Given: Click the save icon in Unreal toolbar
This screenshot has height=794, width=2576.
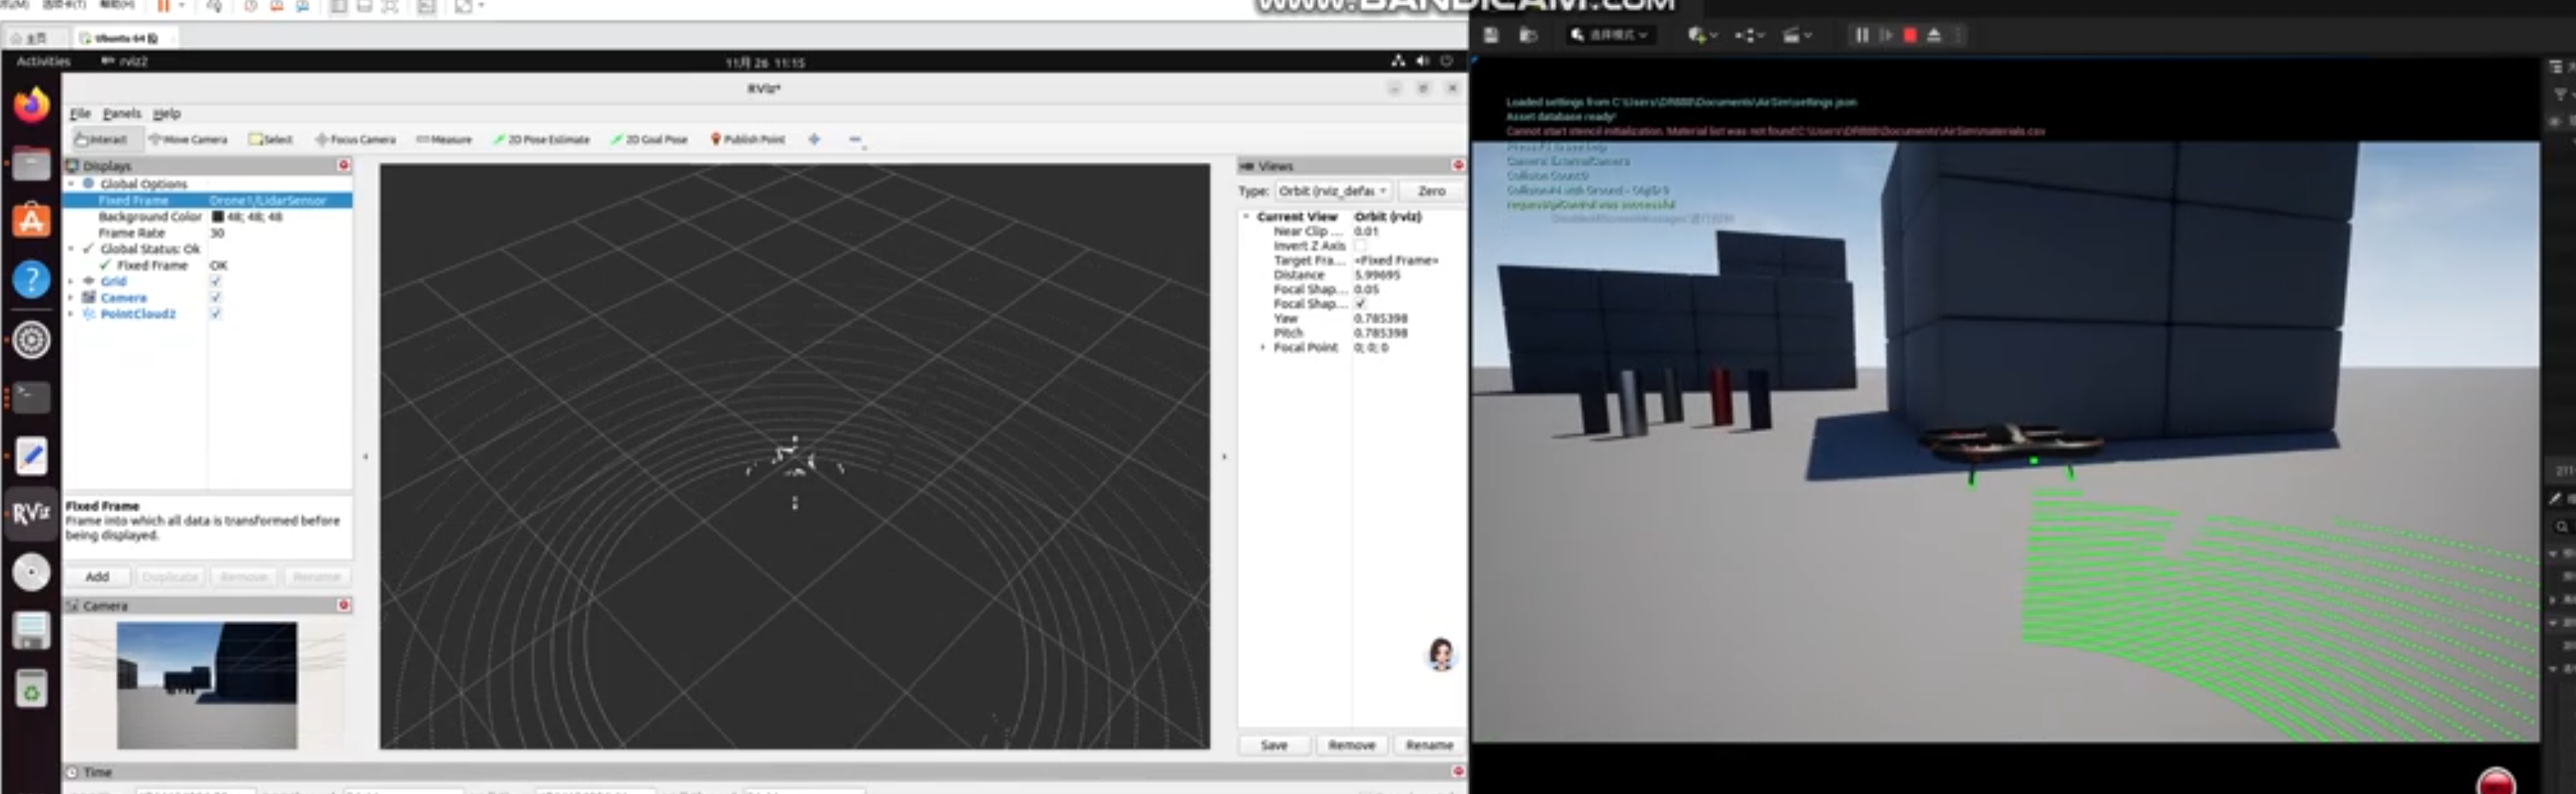Looking at the screenshot, I should [1491, 35].
